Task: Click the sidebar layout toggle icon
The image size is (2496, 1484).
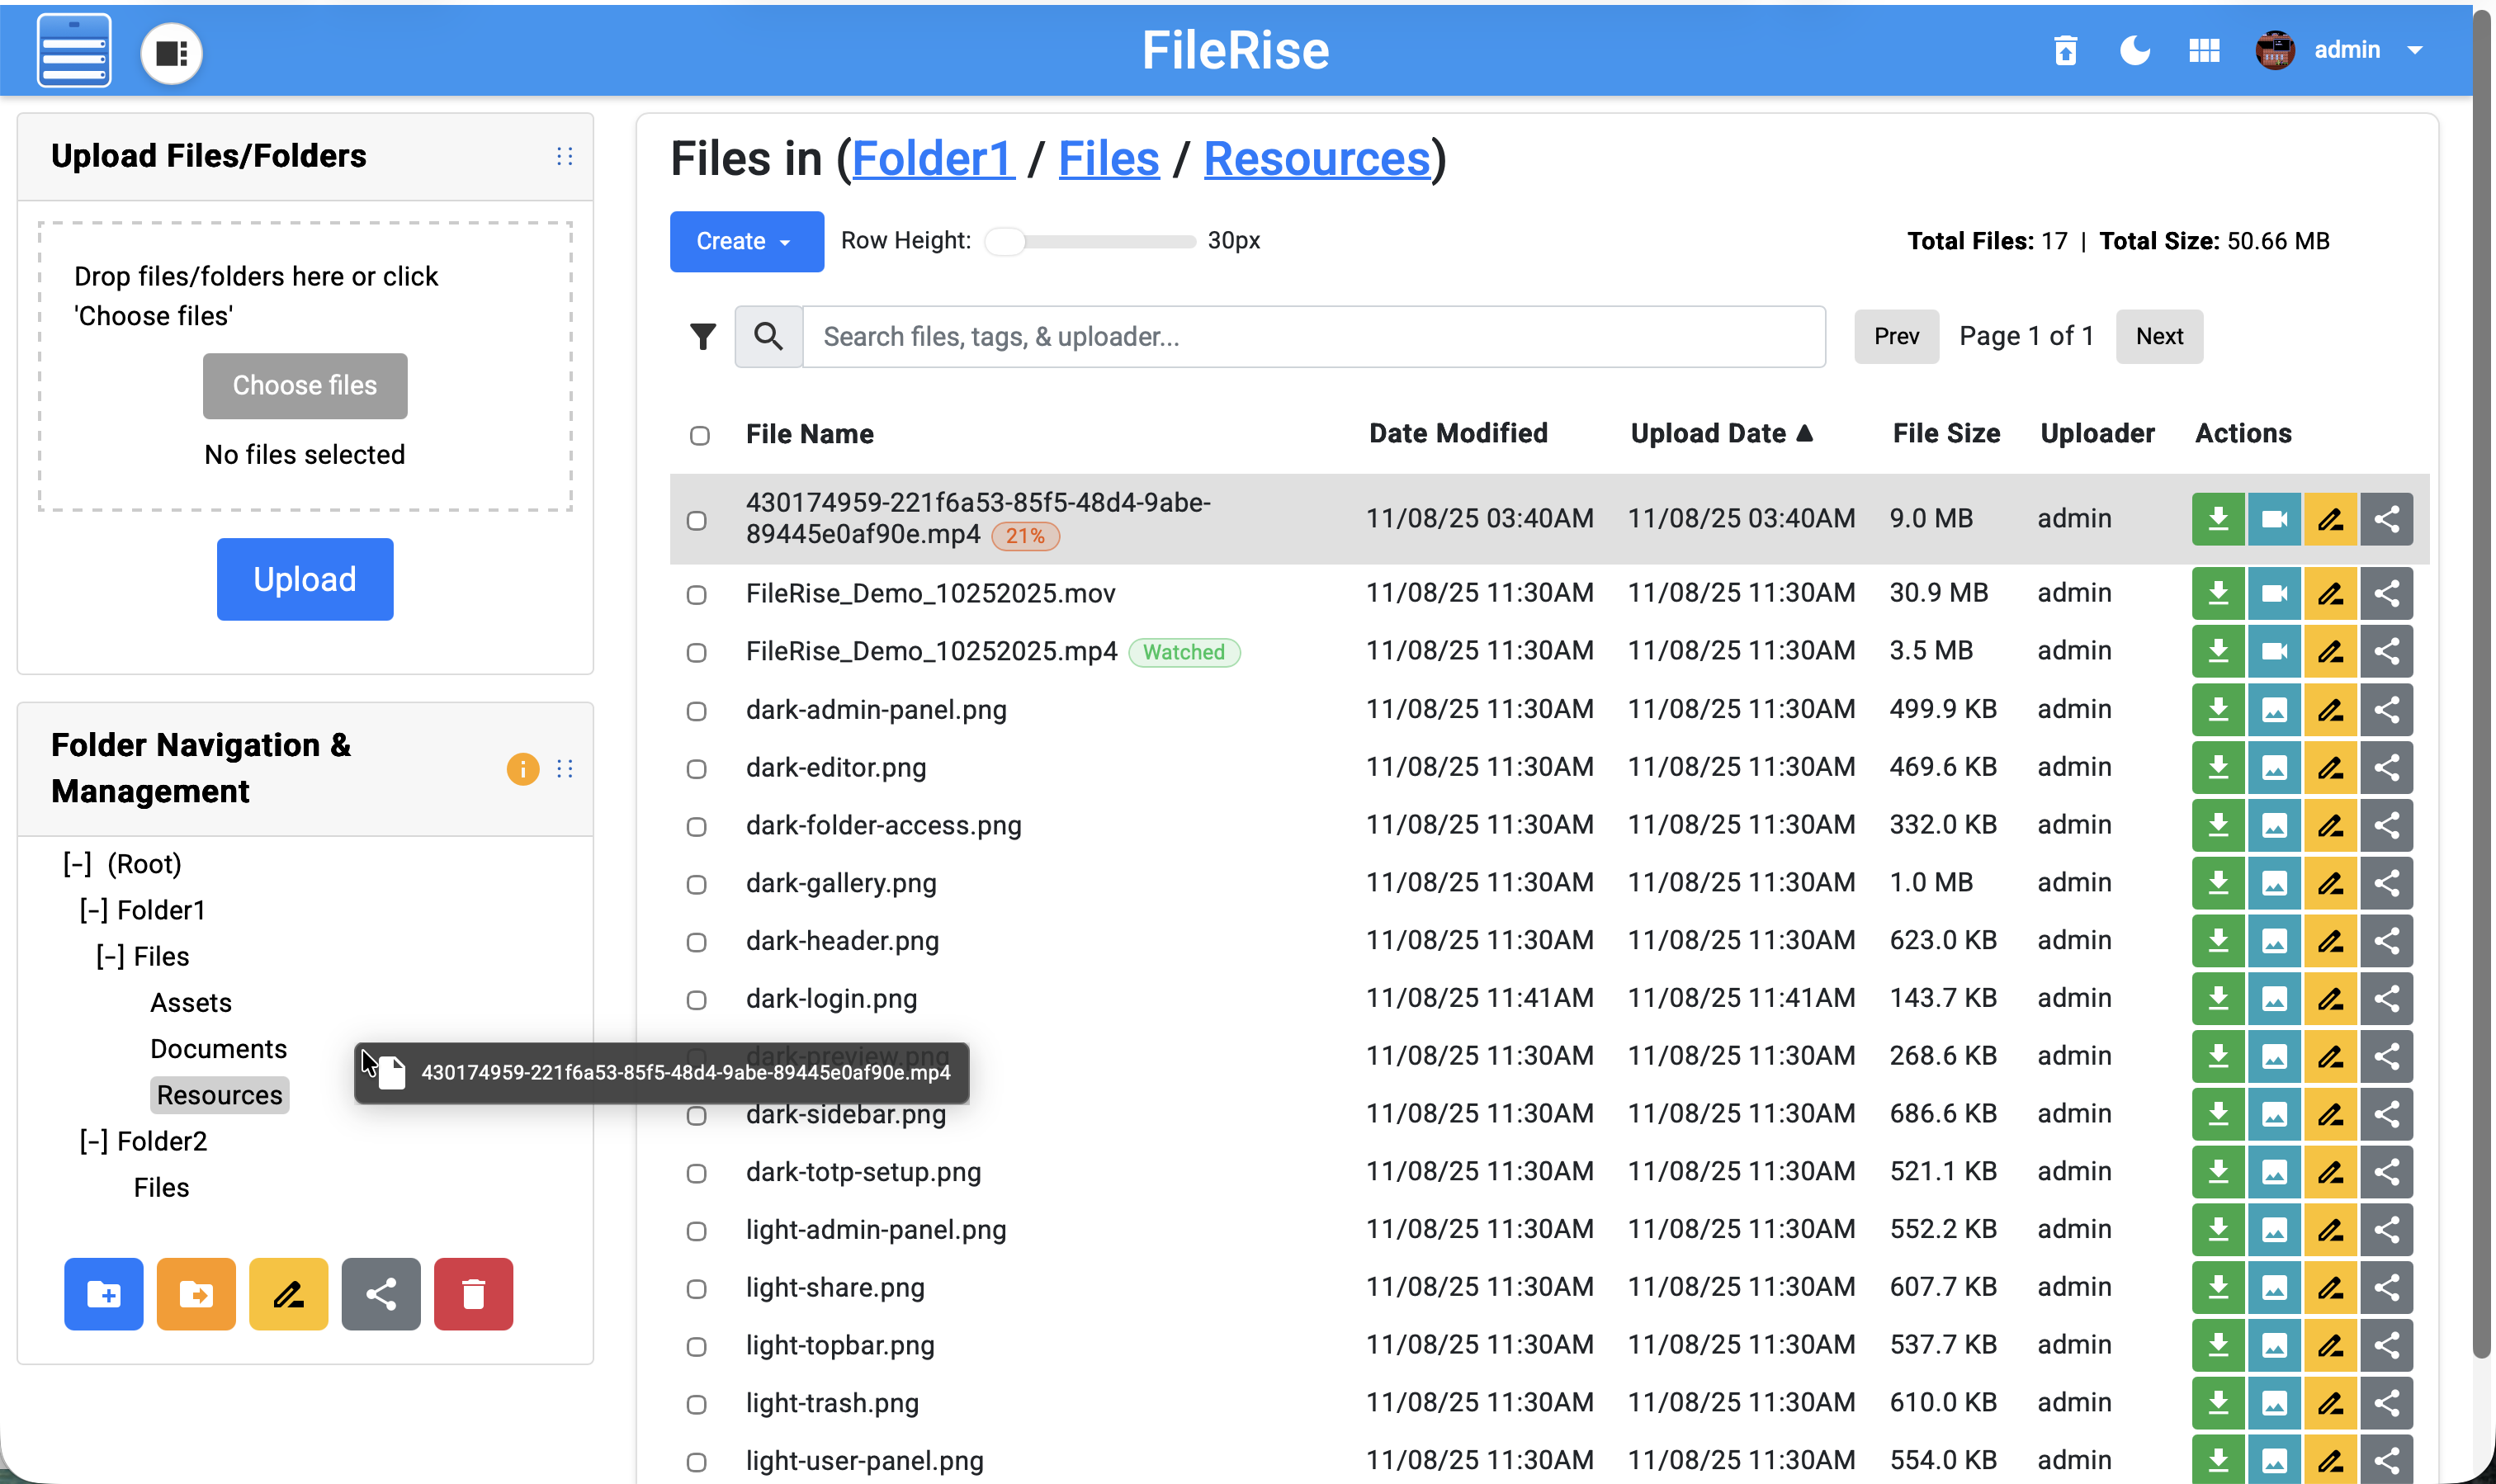Action: [171, 53]
